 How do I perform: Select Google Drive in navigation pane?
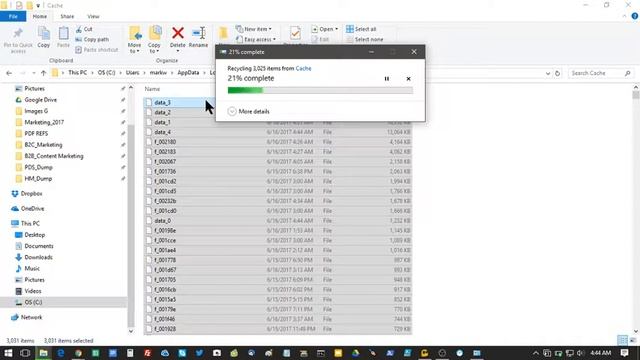click(x=40, y=100)
